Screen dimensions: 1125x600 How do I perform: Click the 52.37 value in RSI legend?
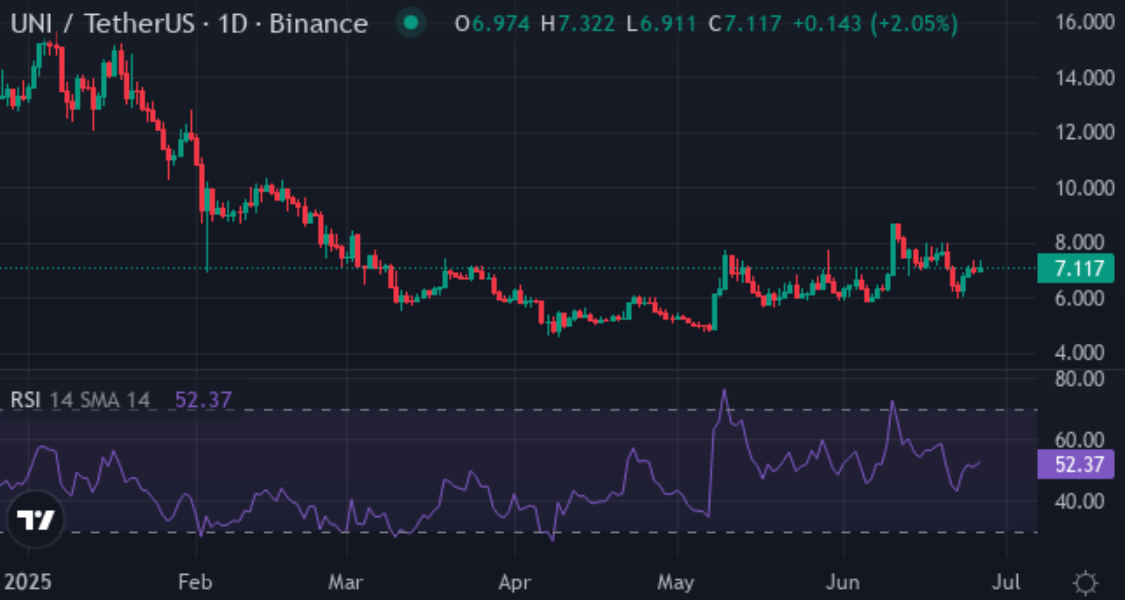tap(203, 400)
